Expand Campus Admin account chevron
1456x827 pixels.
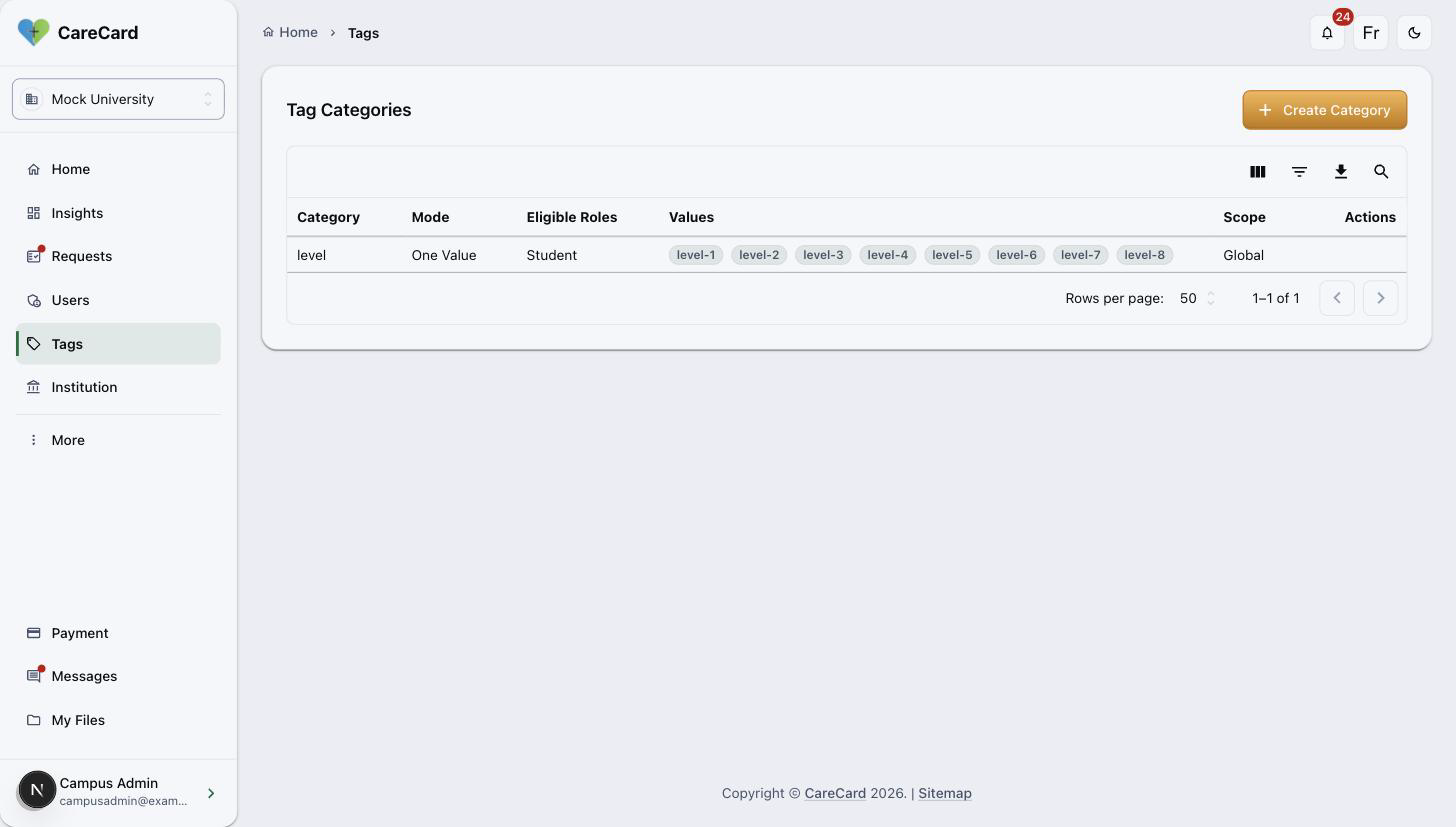pyautogui.click(x=211, y=793)
